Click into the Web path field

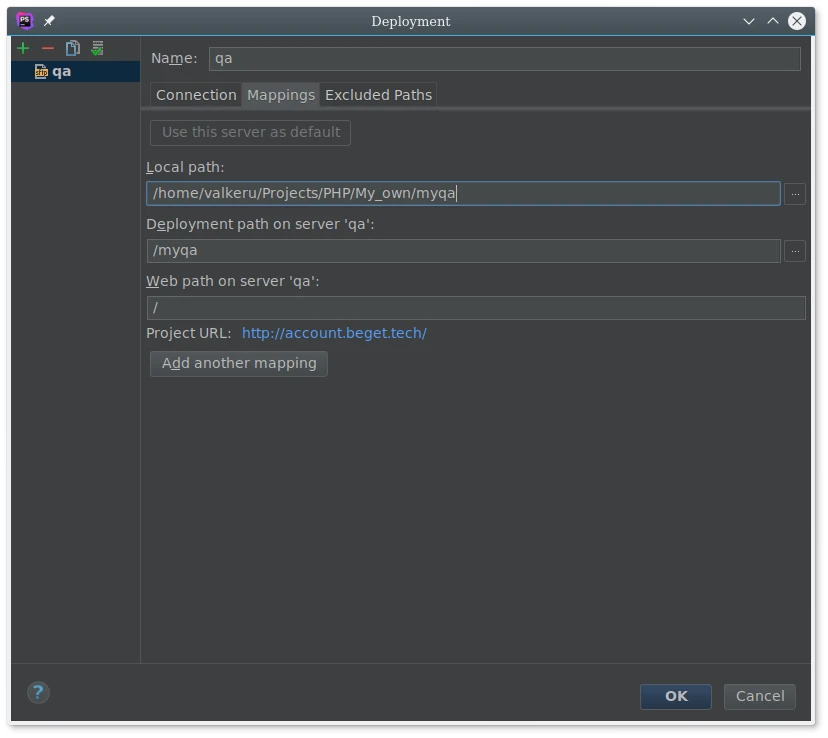(x=475, y=308)
